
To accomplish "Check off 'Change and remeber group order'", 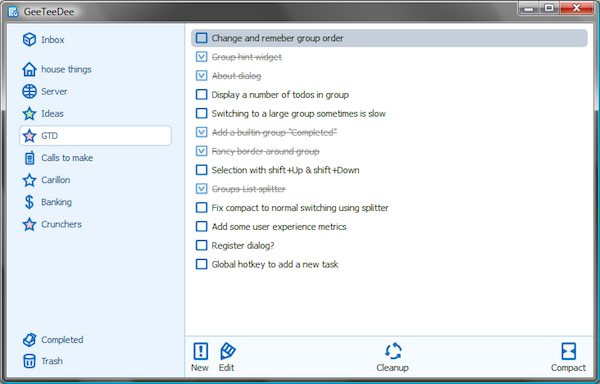I will [201, 38].
